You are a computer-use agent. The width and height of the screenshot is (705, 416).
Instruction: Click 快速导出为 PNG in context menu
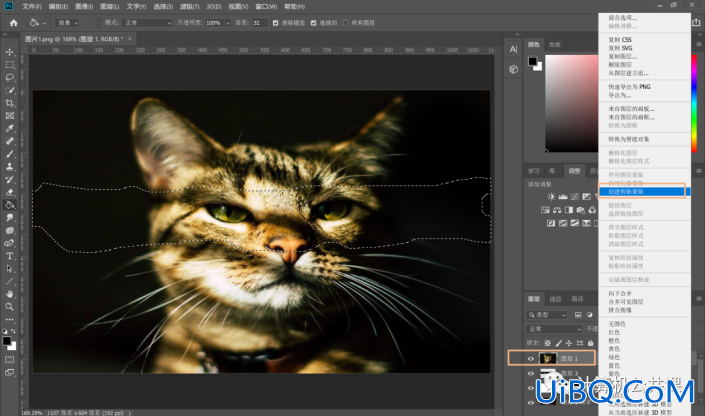644,87
